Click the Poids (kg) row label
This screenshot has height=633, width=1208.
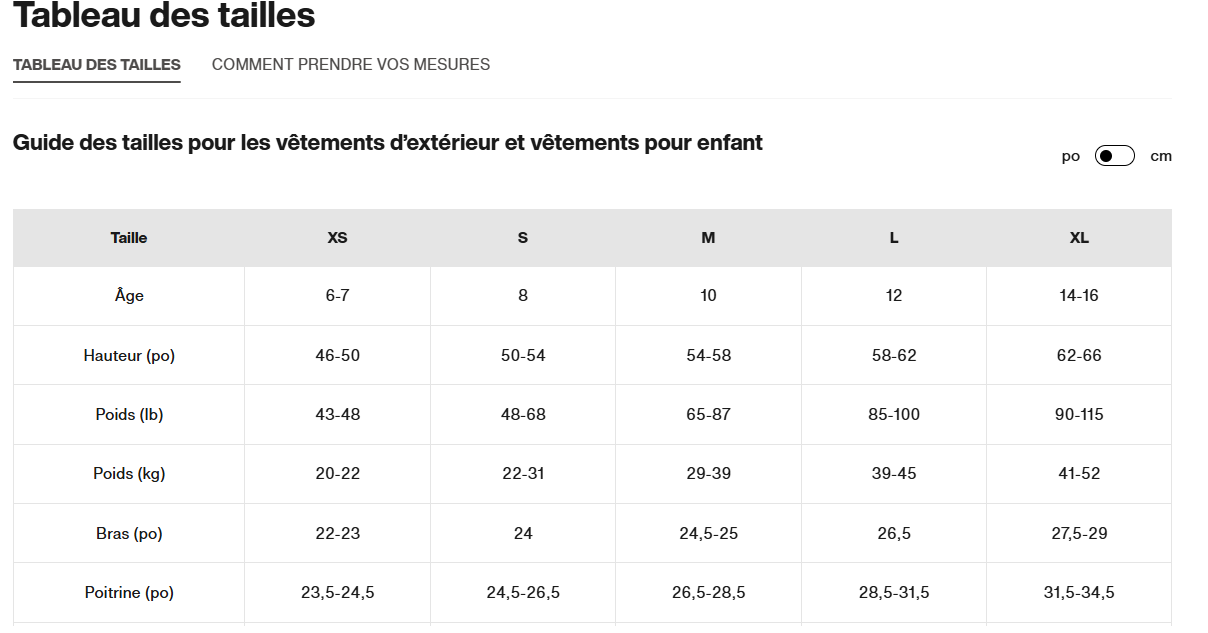pos(129,474)
